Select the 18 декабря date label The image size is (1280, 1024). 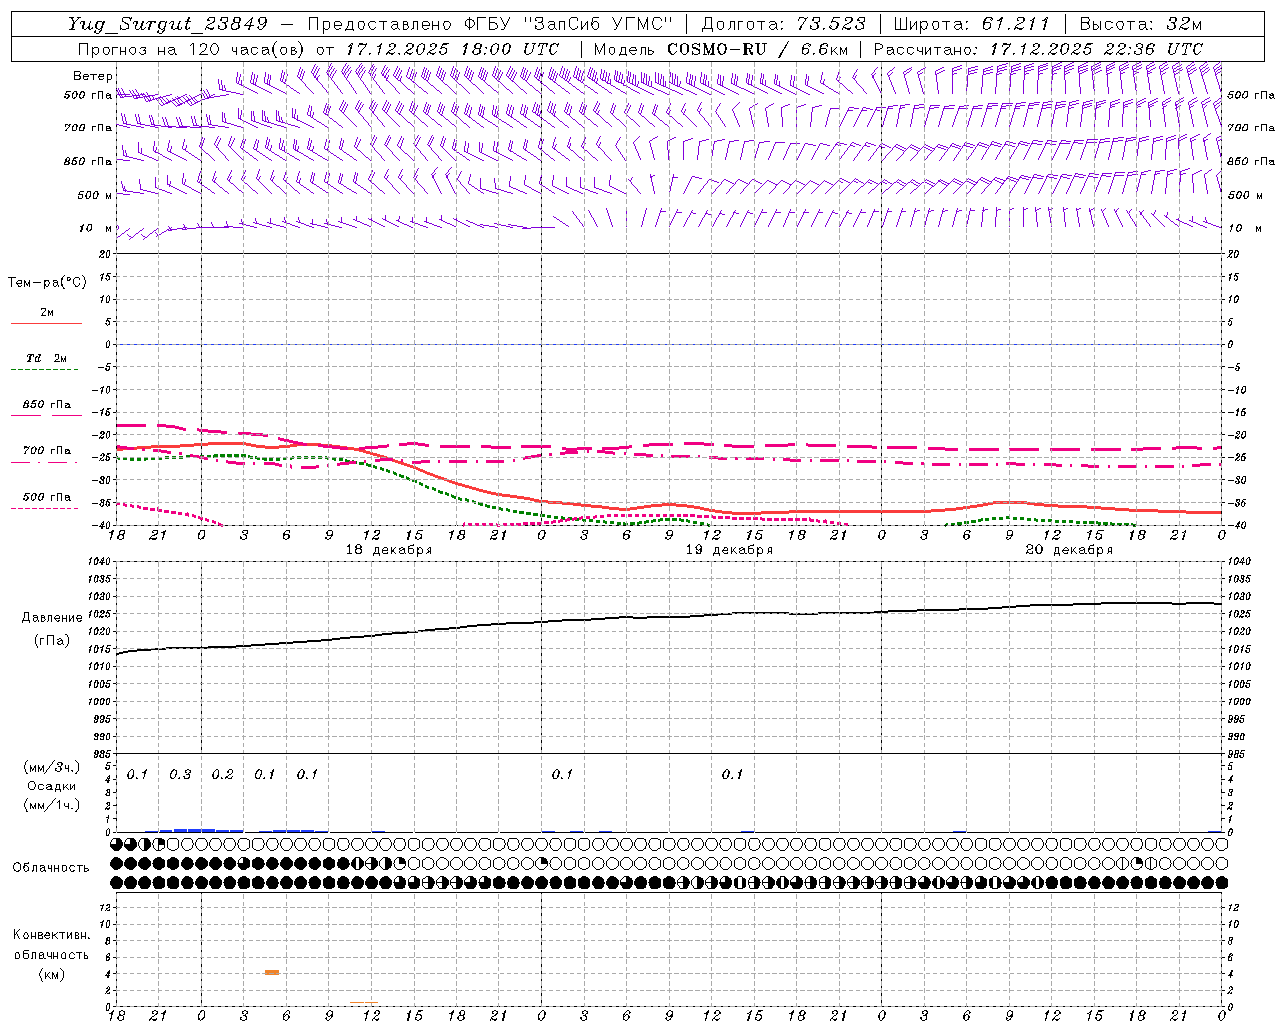coord(389,550)
